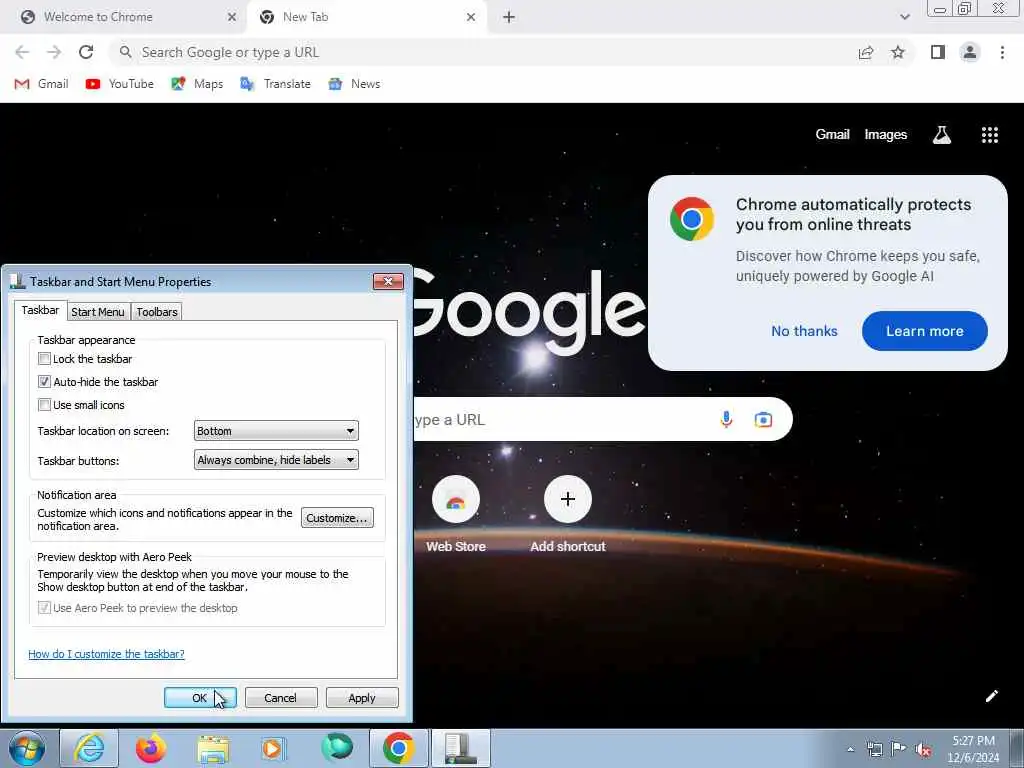This screenshot has height=768, width=1024.
Task: Click Cancel in Taskbar Properties
Action: tap(281, 697)
